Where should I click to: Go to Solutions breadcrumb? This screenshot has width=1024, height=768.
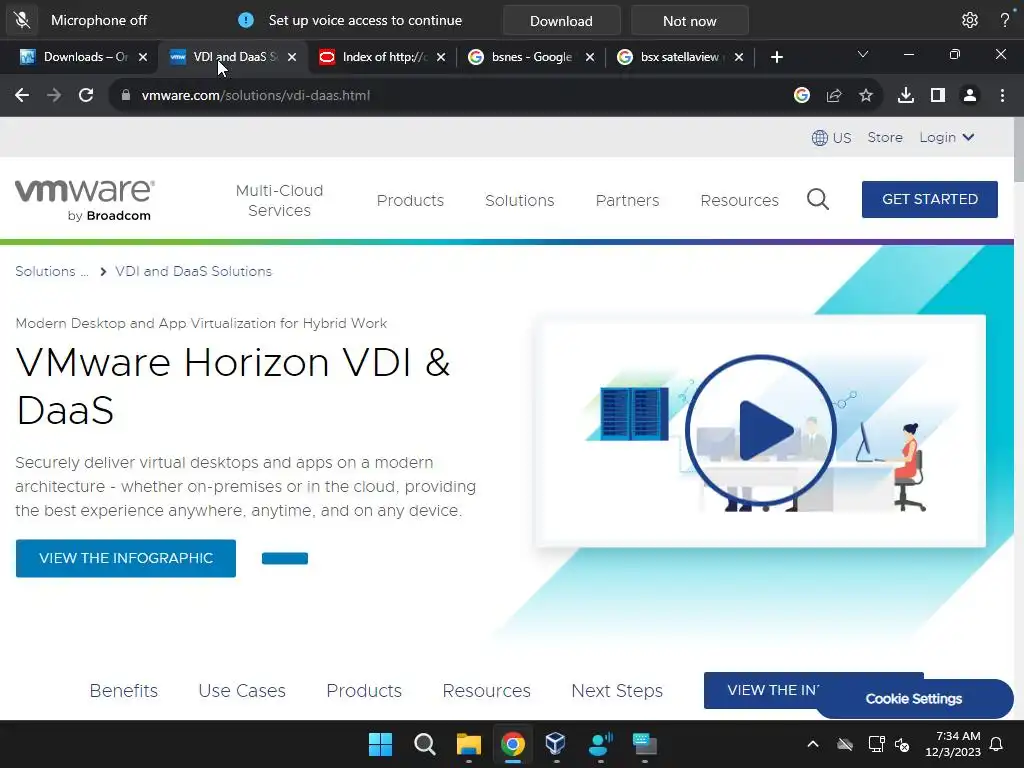click(52, 271)
